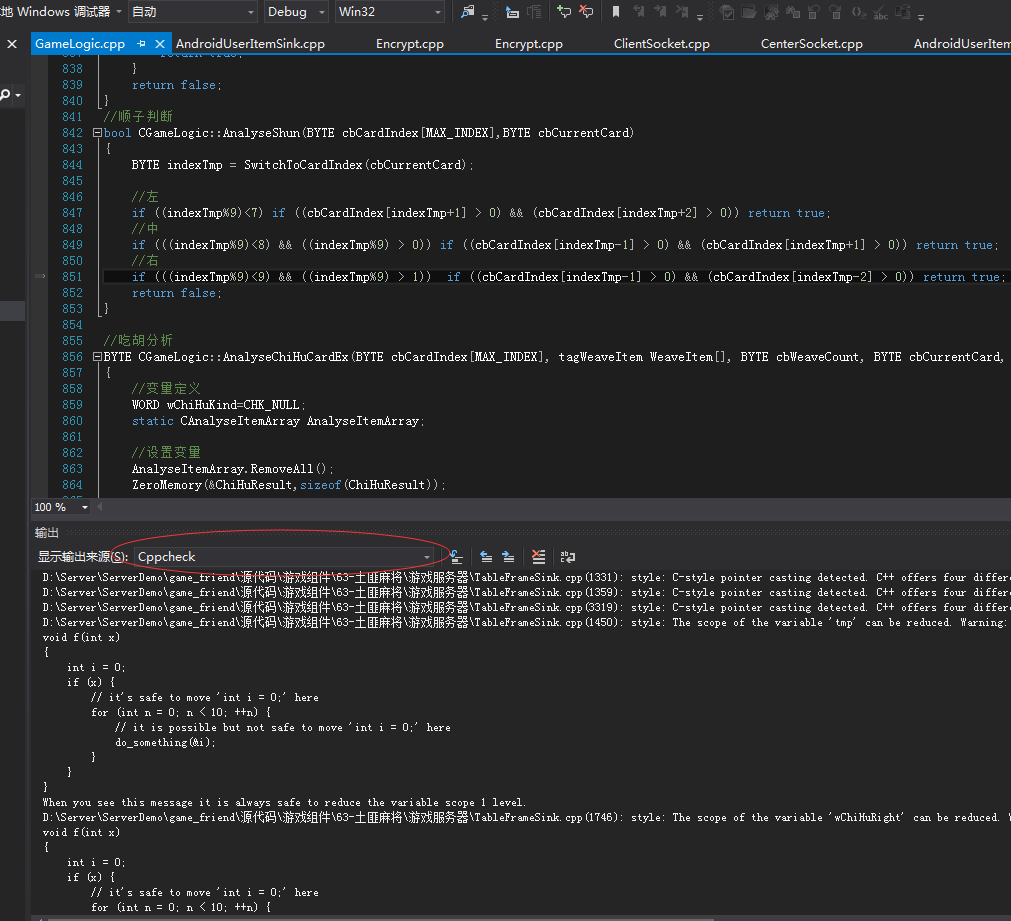This screenshot has height=921, width=1011.
Task: Click Cppcheck result for TableFrameSink.cpp(1746)
Action: (x=526, y=817)
